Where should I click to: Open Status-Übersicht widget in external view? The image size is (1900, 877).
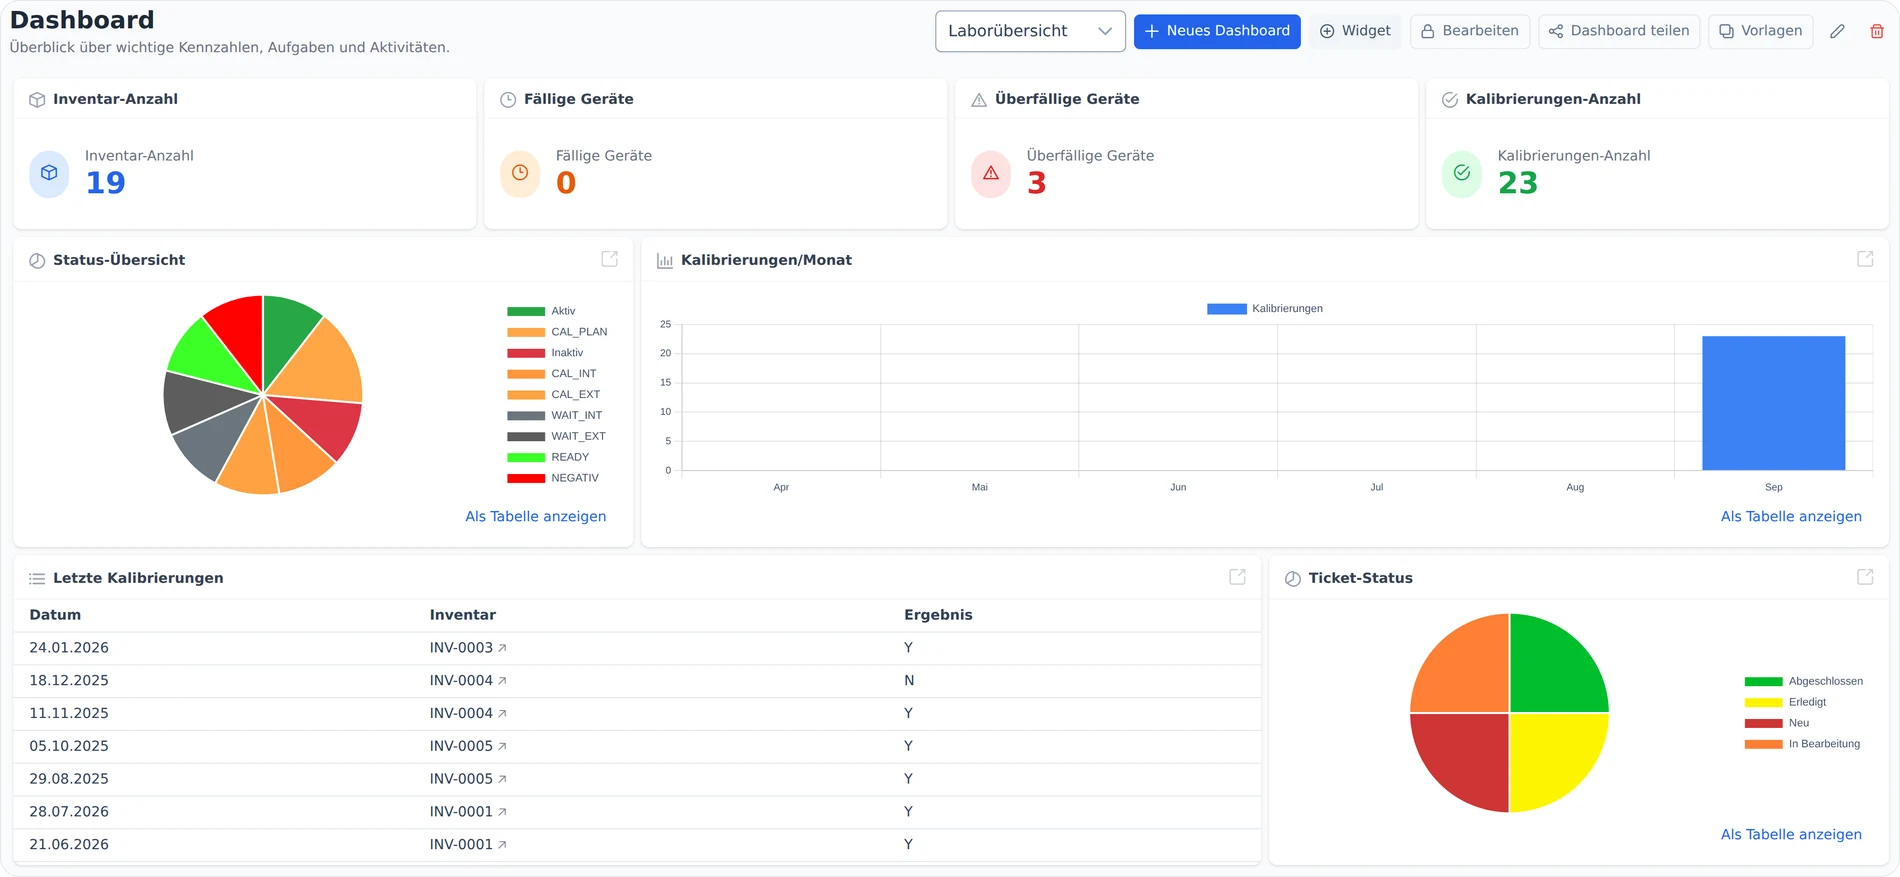pyautogui.click(x=609, y=259)
